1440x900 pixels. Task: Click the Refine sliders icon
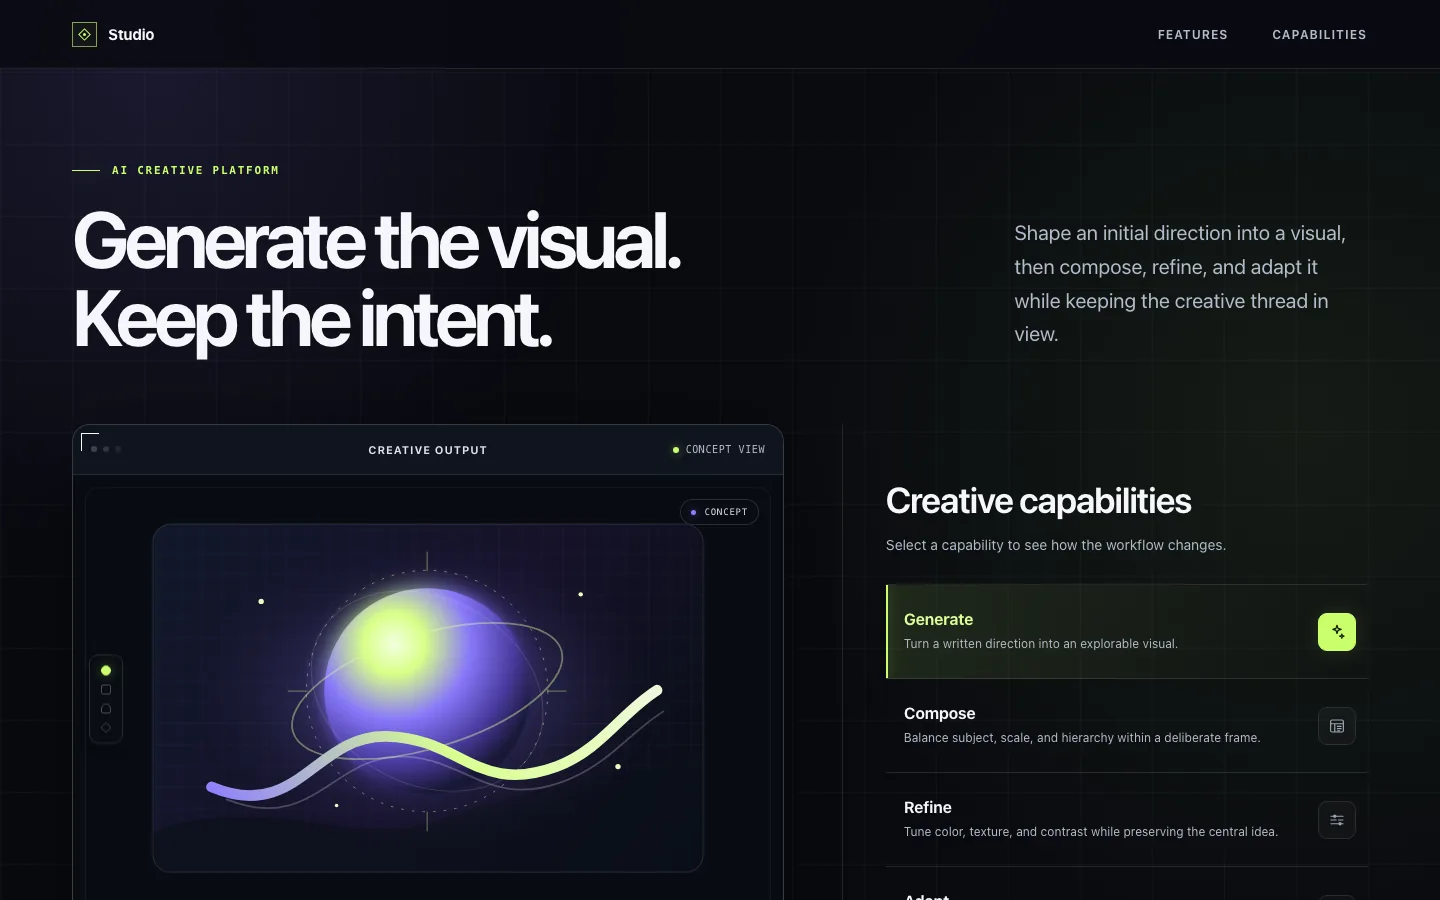[1337, 820]
